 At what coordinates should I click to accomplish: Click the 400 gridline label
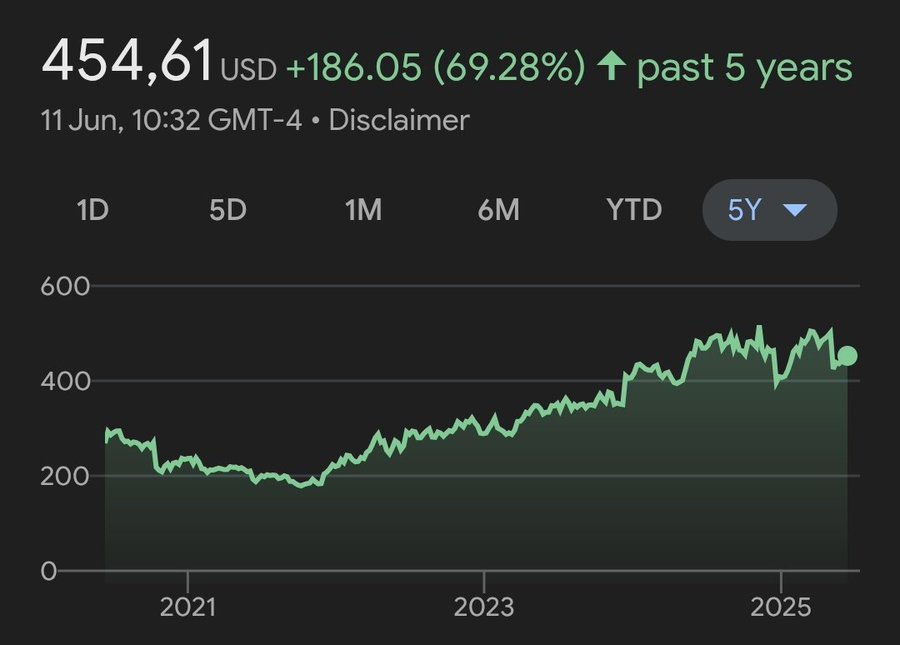(65, 381)
